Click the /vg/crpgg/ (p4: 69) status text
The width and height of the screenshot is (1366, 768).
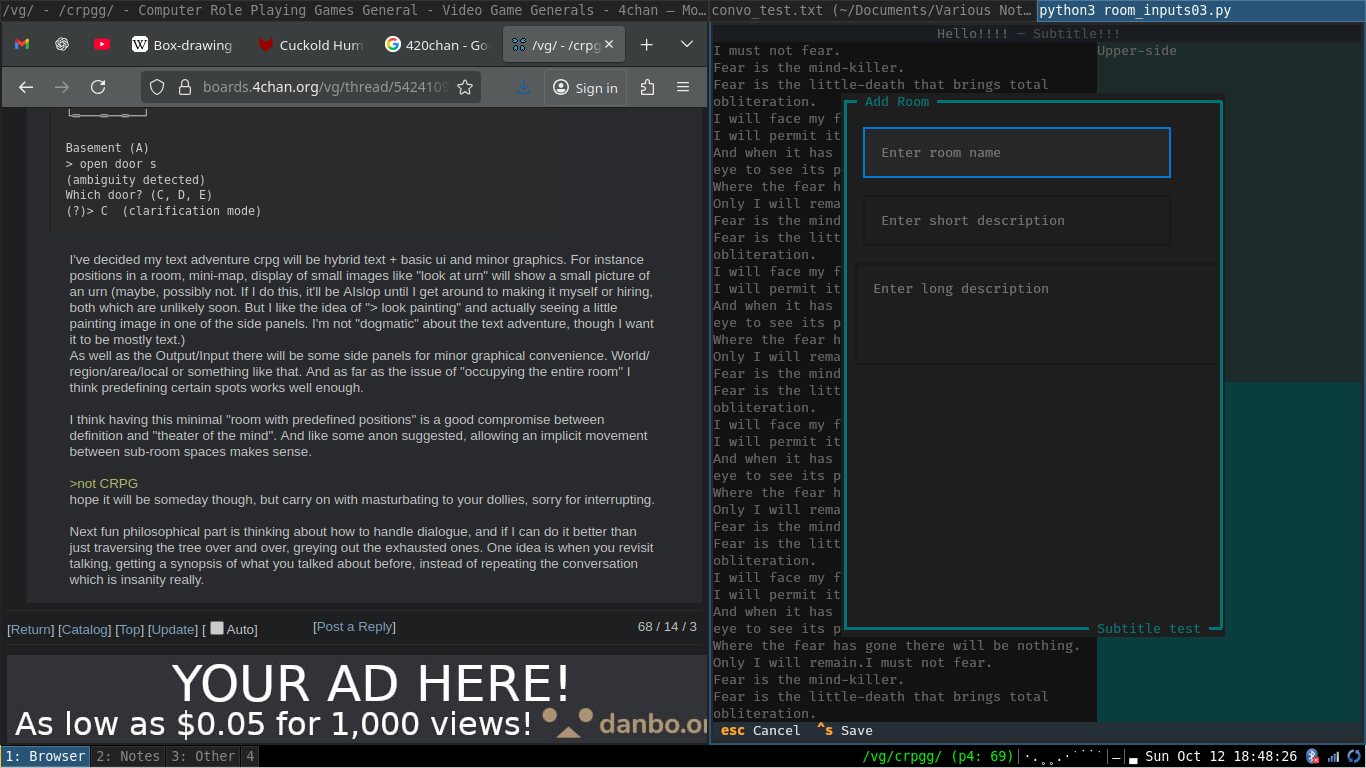coord(938,756)
